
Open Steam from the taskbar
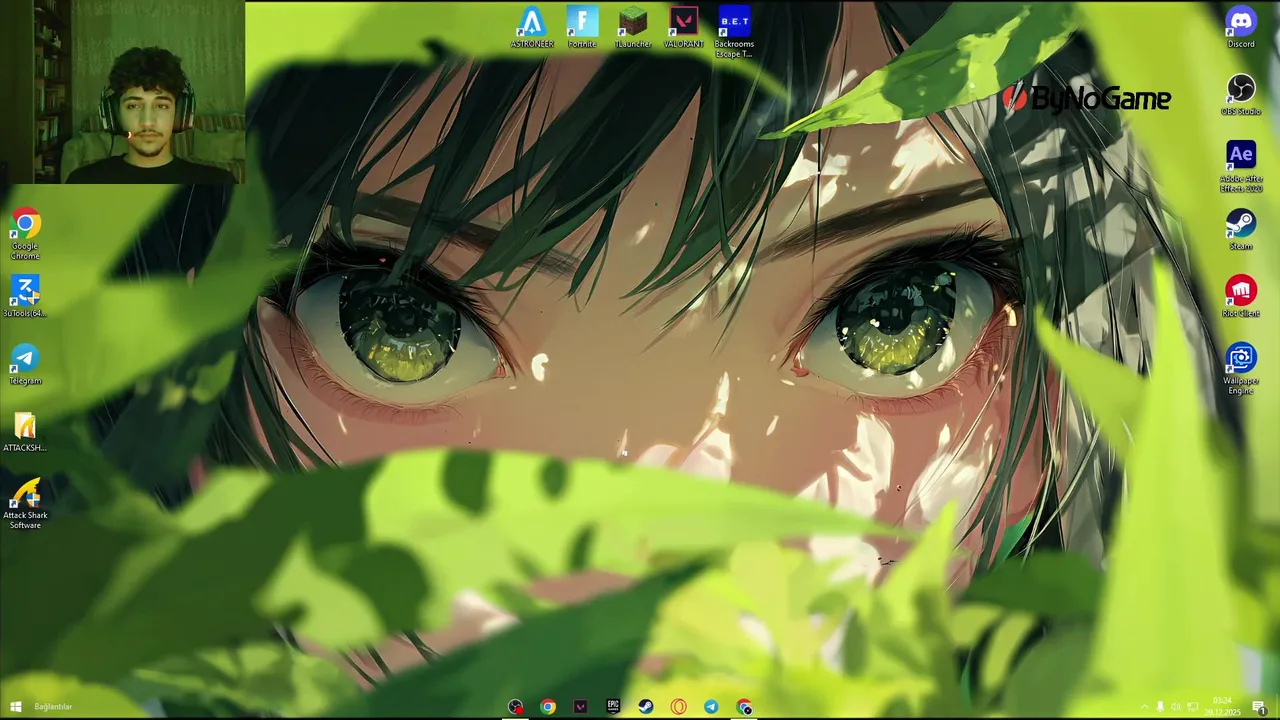[x=646, y=707]
